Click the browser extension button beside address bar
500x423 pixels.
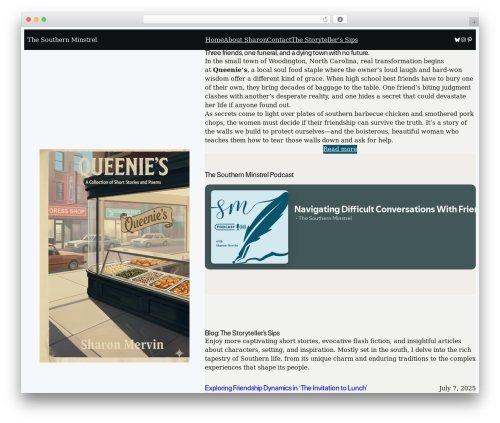tap(340, 19)
